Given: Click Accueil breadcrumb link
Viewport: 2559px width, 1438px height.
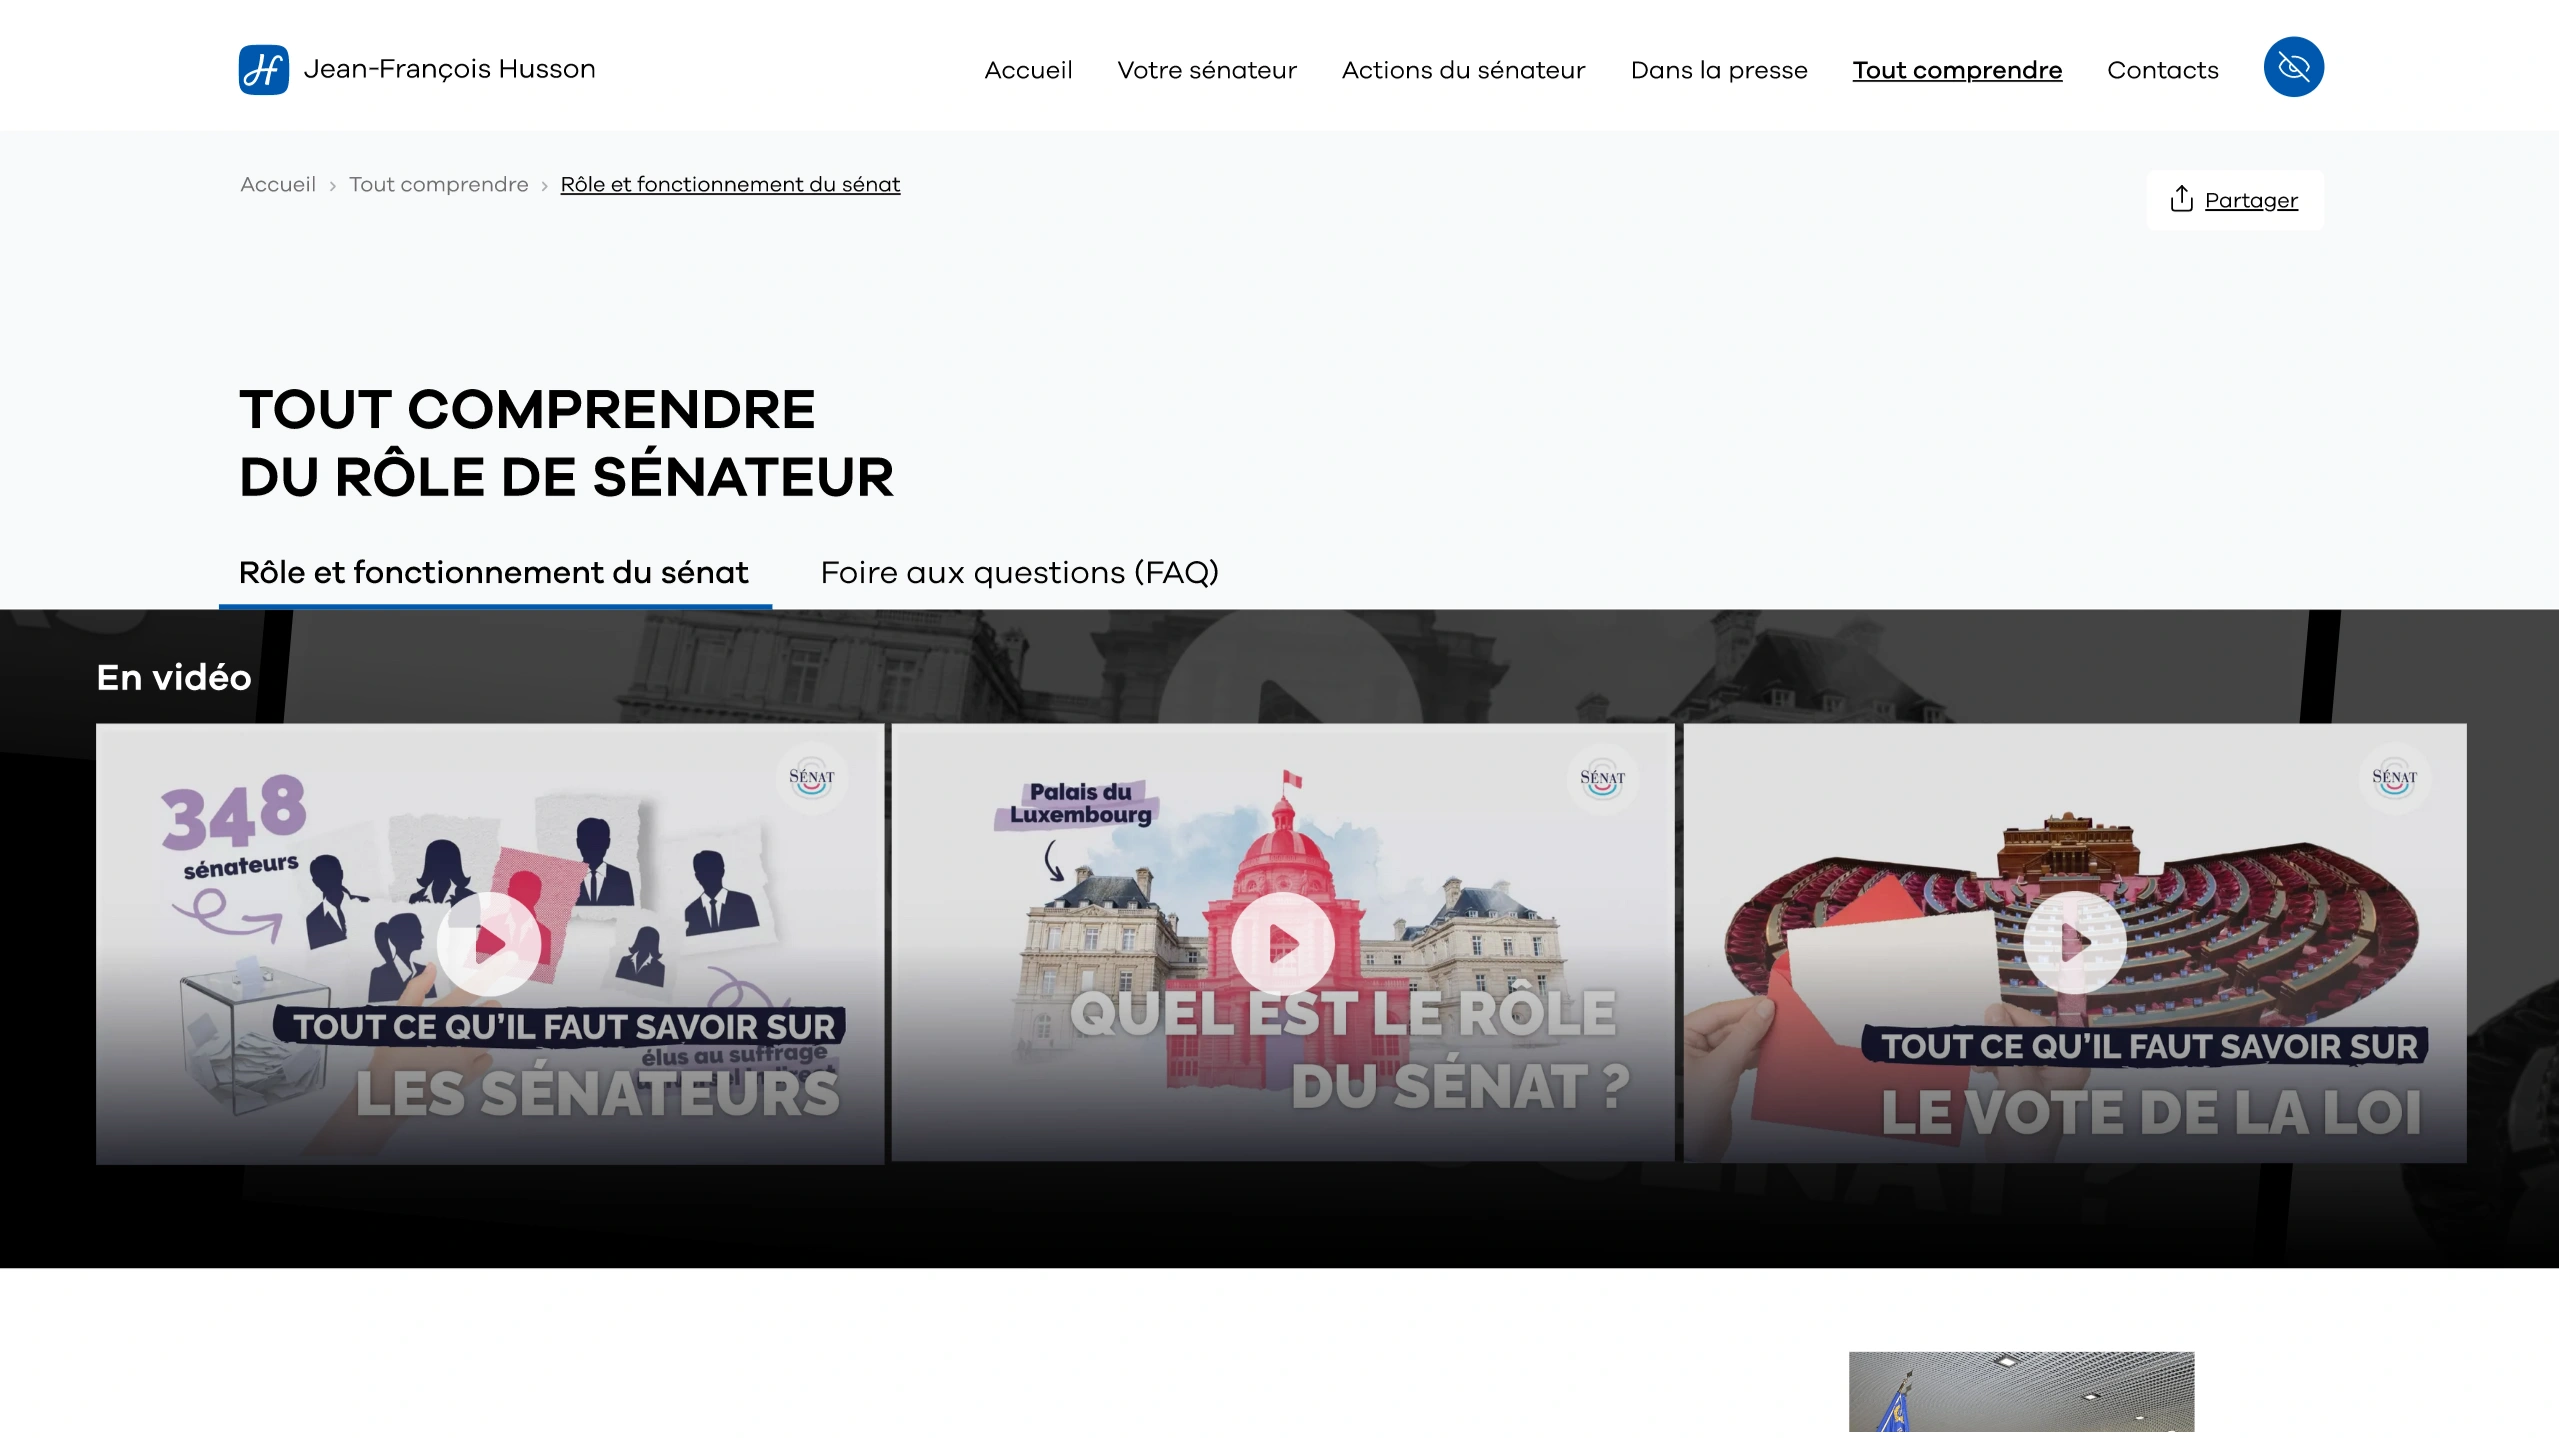Looking at the screenshot, I should click(278, 184).
